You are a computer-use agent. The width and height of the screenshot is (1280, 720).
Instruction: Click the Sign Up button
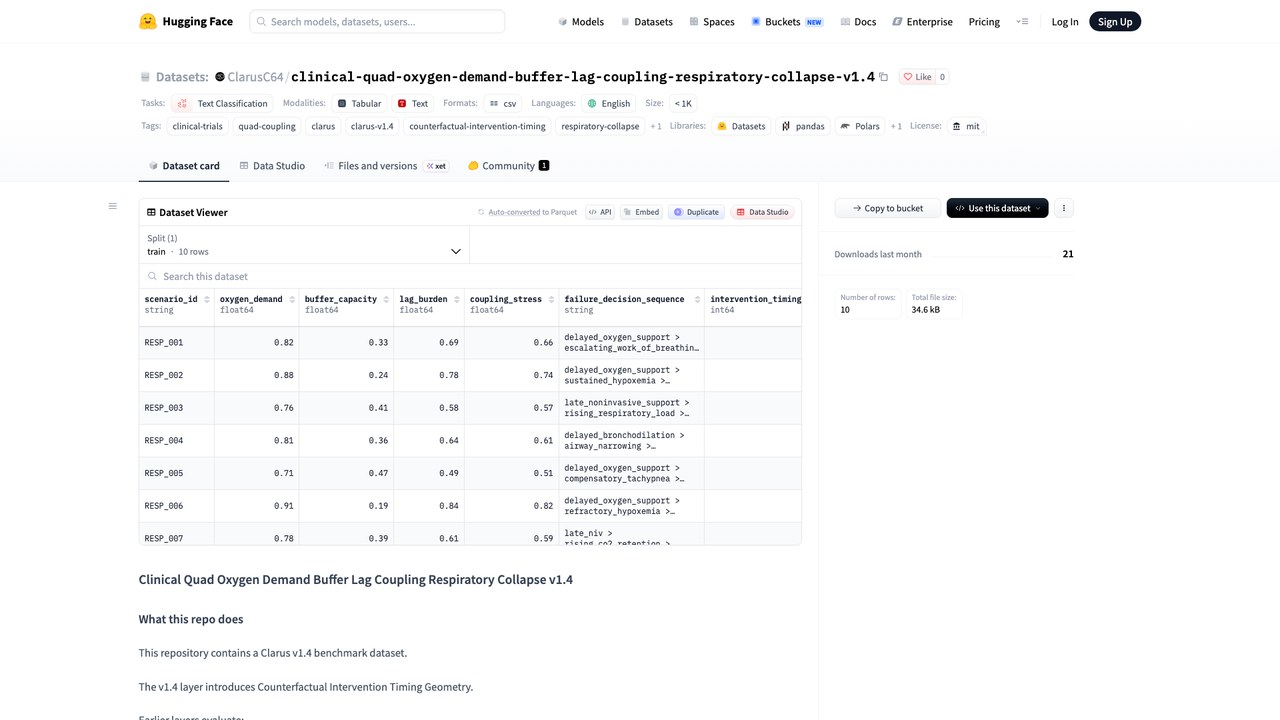[1115, 21]
